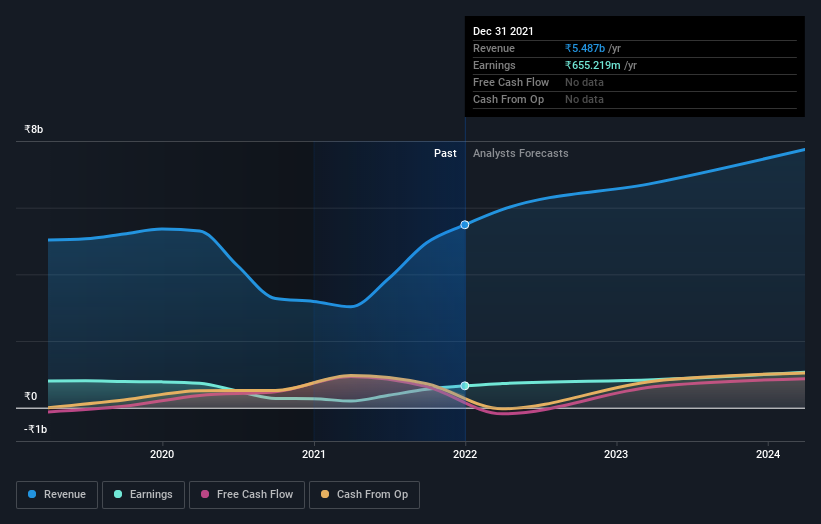The width and height of the screenshot is (821, 524).
Task: Click the ₹5.487b revenue value
Action: [x=585, y=48]
